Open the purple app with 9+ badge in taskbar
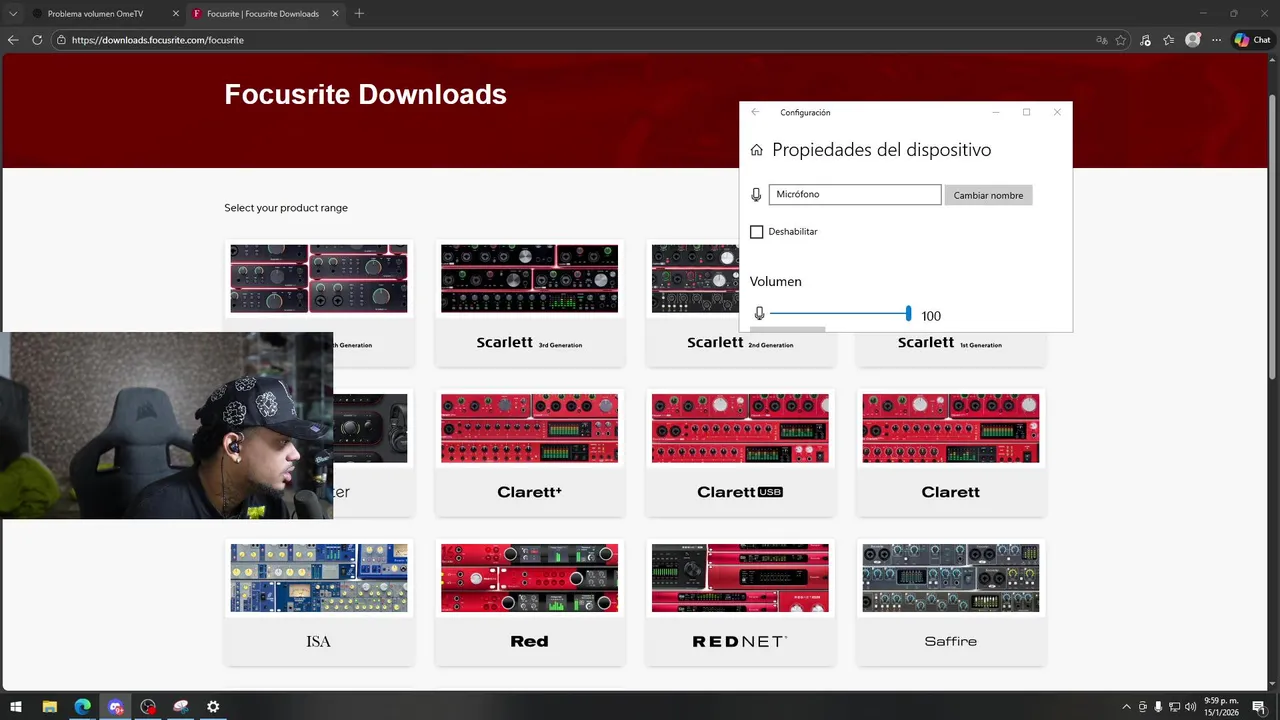 (x=116, y=706)
